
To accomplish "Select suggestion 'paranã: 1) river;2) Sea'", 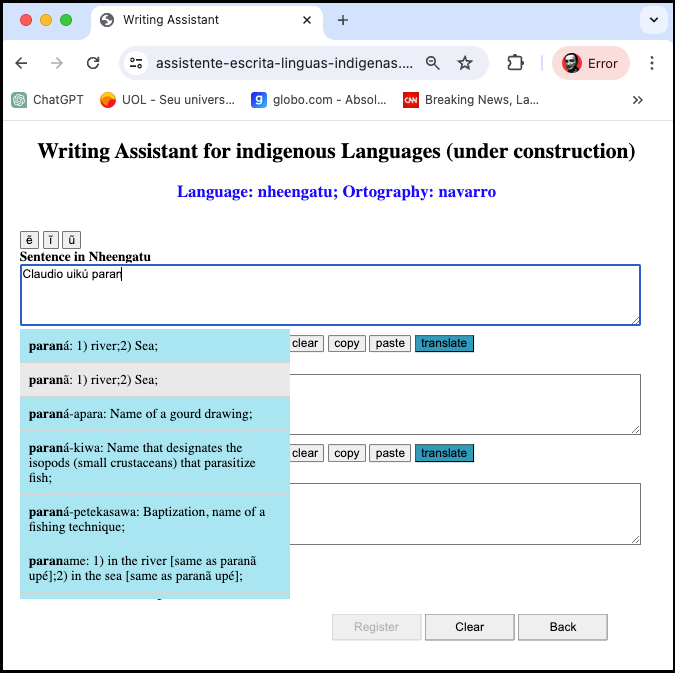I will tap(155, 380).
